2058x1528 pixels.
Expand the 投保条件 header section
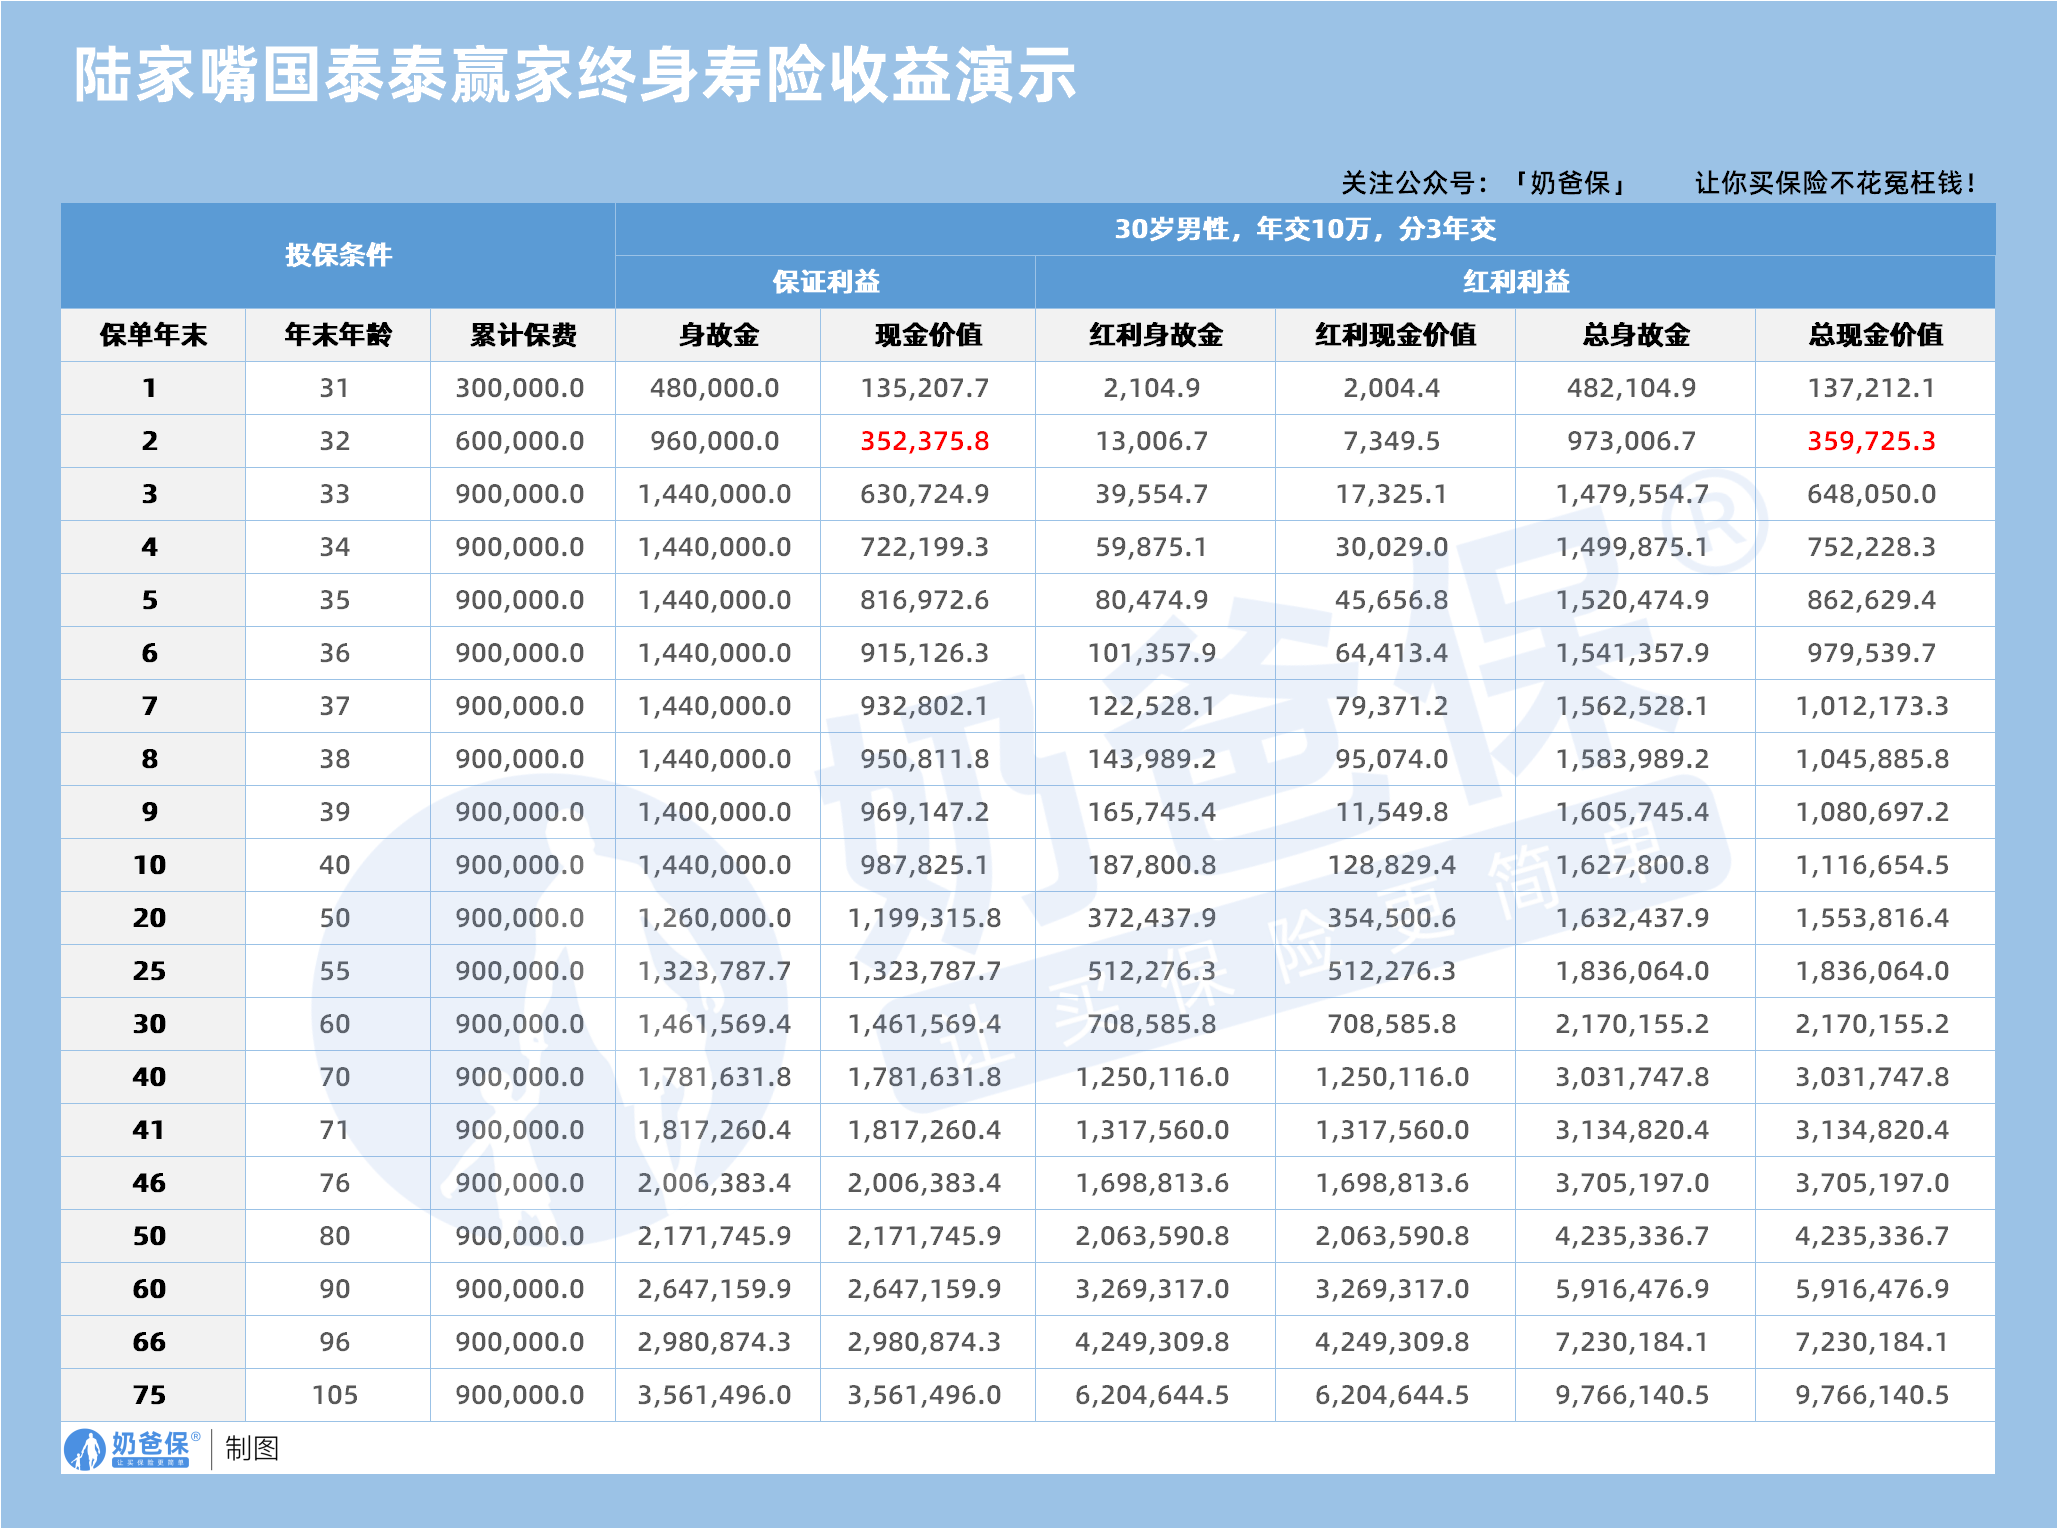tap(340, 256)
